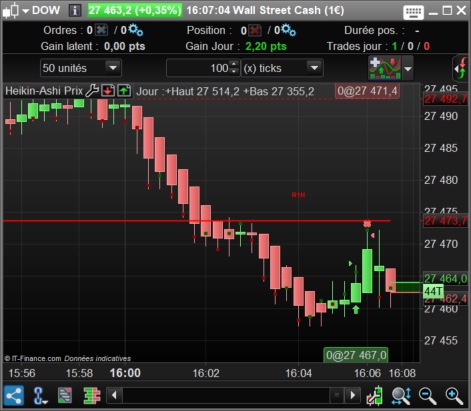Click the 'Trades jour' 1 / 0 / 0 value
Image resolution: width=471 pixels, height=411 pixels.
coord(411,46)
